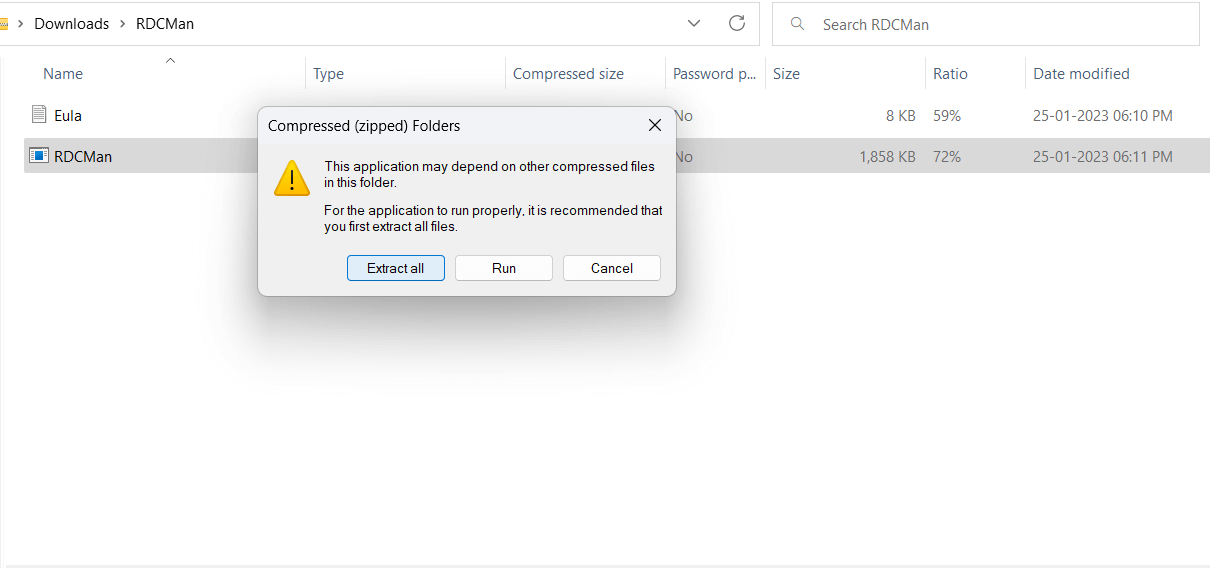Sort files by the Name column

click(x=63, y=74)
